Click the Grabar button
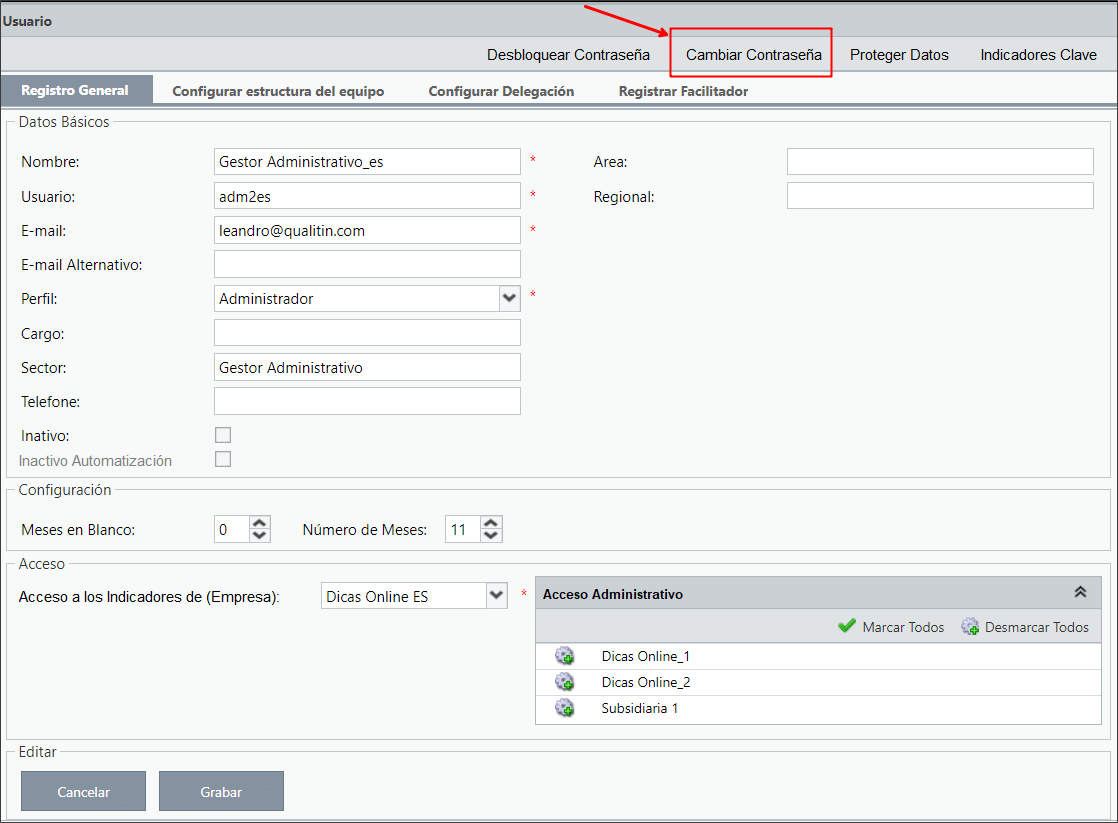The width and height of the screenshot is (1118, 823). pos(221,791)
